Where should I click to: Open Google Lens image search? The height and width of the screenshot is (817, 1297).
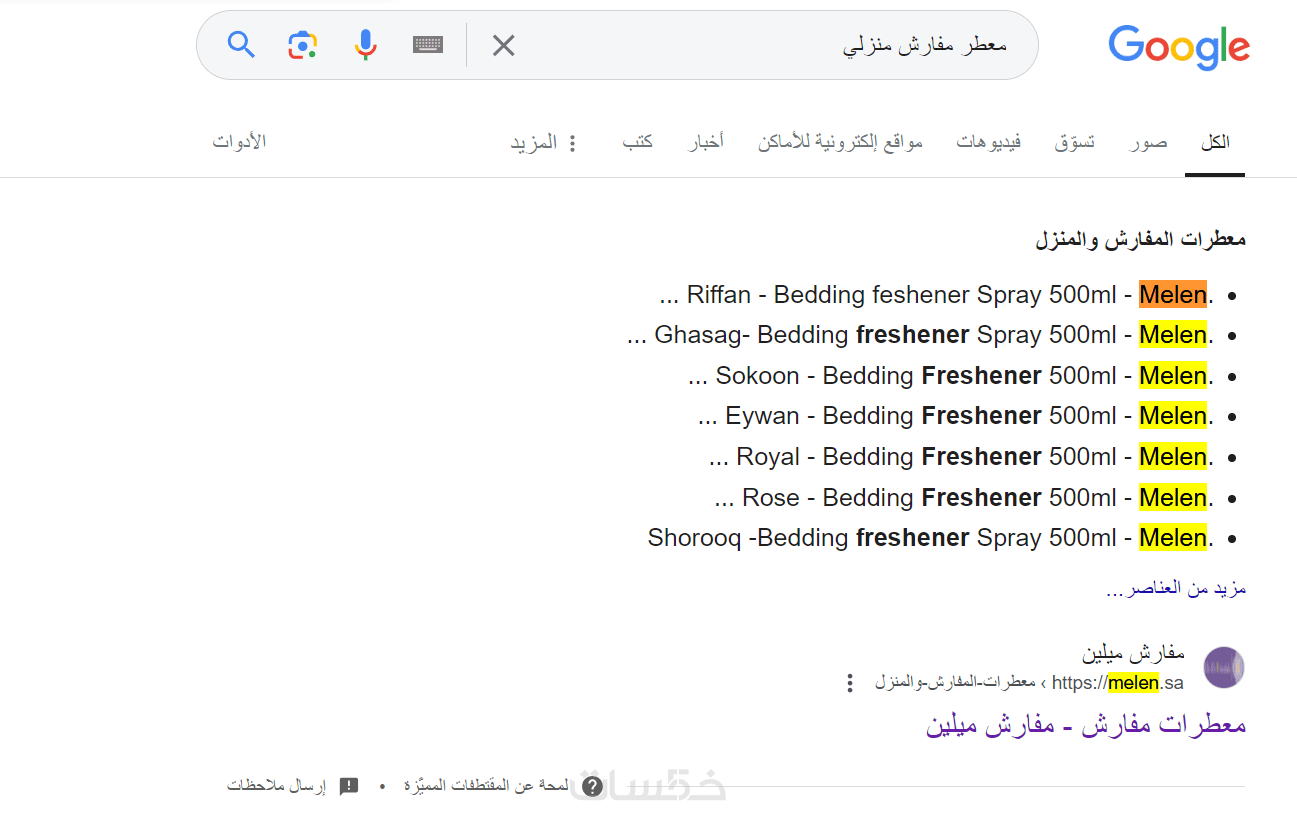303,45
